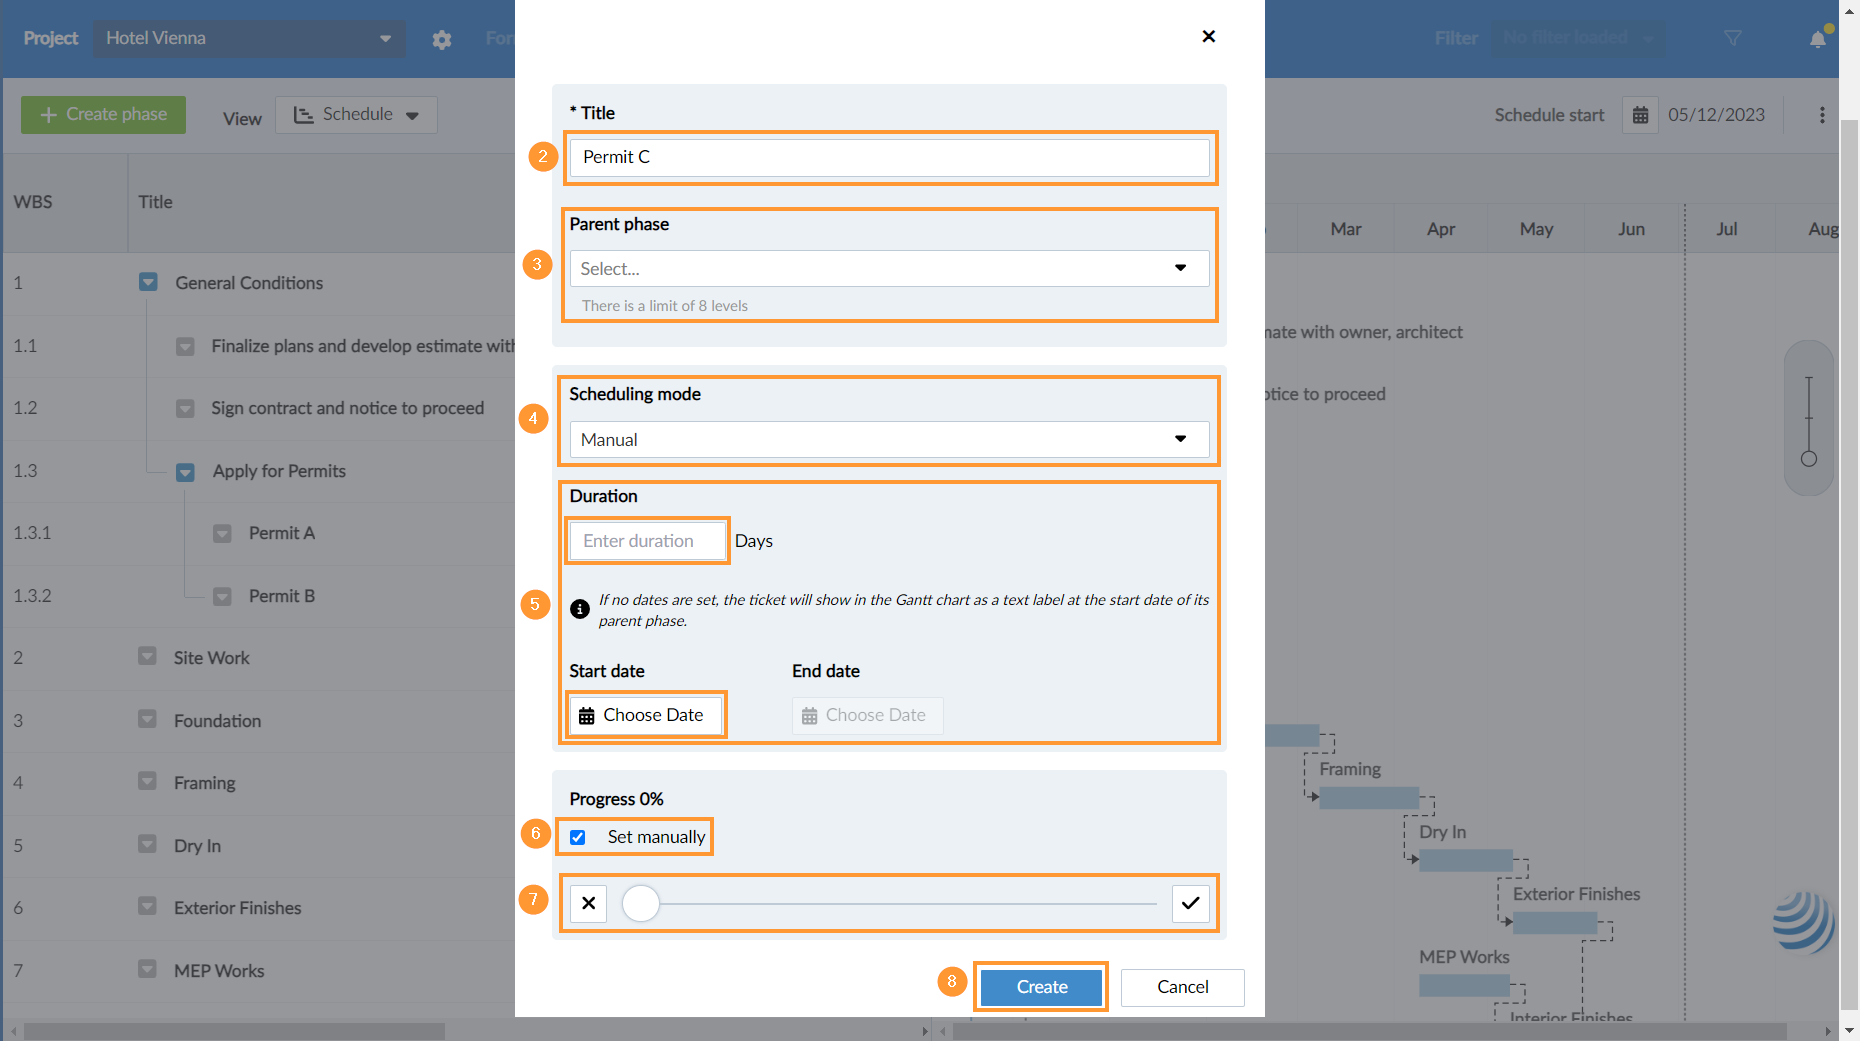Click the progress slider handle
Image resolution: width=1860 pixels, height=1041 pixels.
coord(641,903)
